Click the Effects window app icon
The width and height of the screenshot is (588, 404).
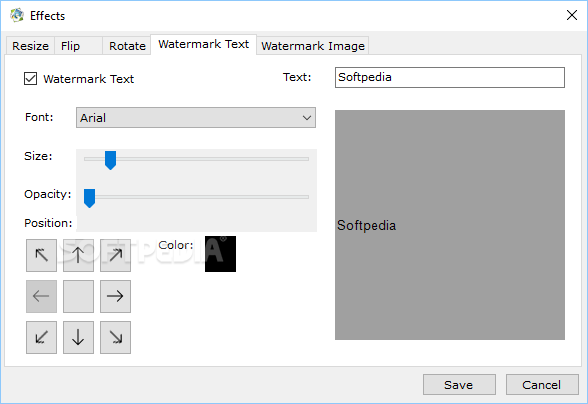[17, 15]
